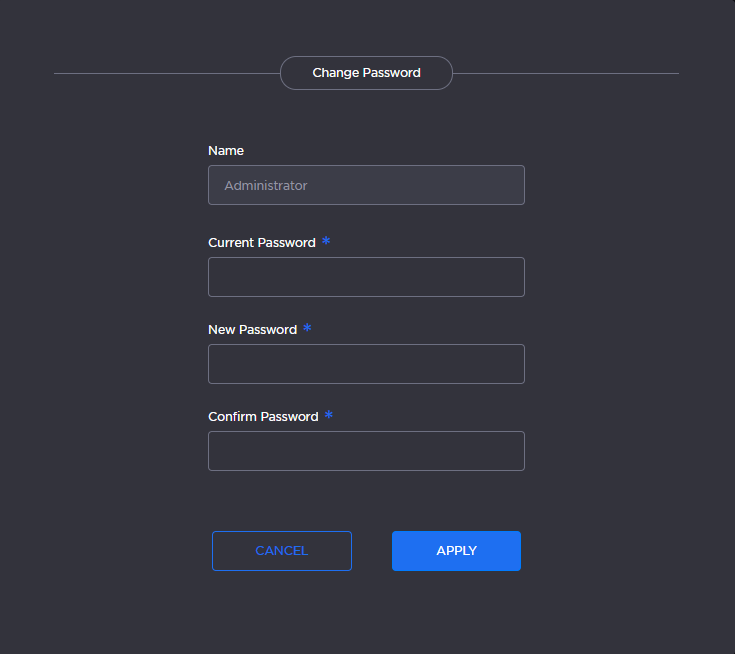Click the divider line left of Change Password
Image resolution: width=735 pixels, height=654 pixels.
point(166,73)
